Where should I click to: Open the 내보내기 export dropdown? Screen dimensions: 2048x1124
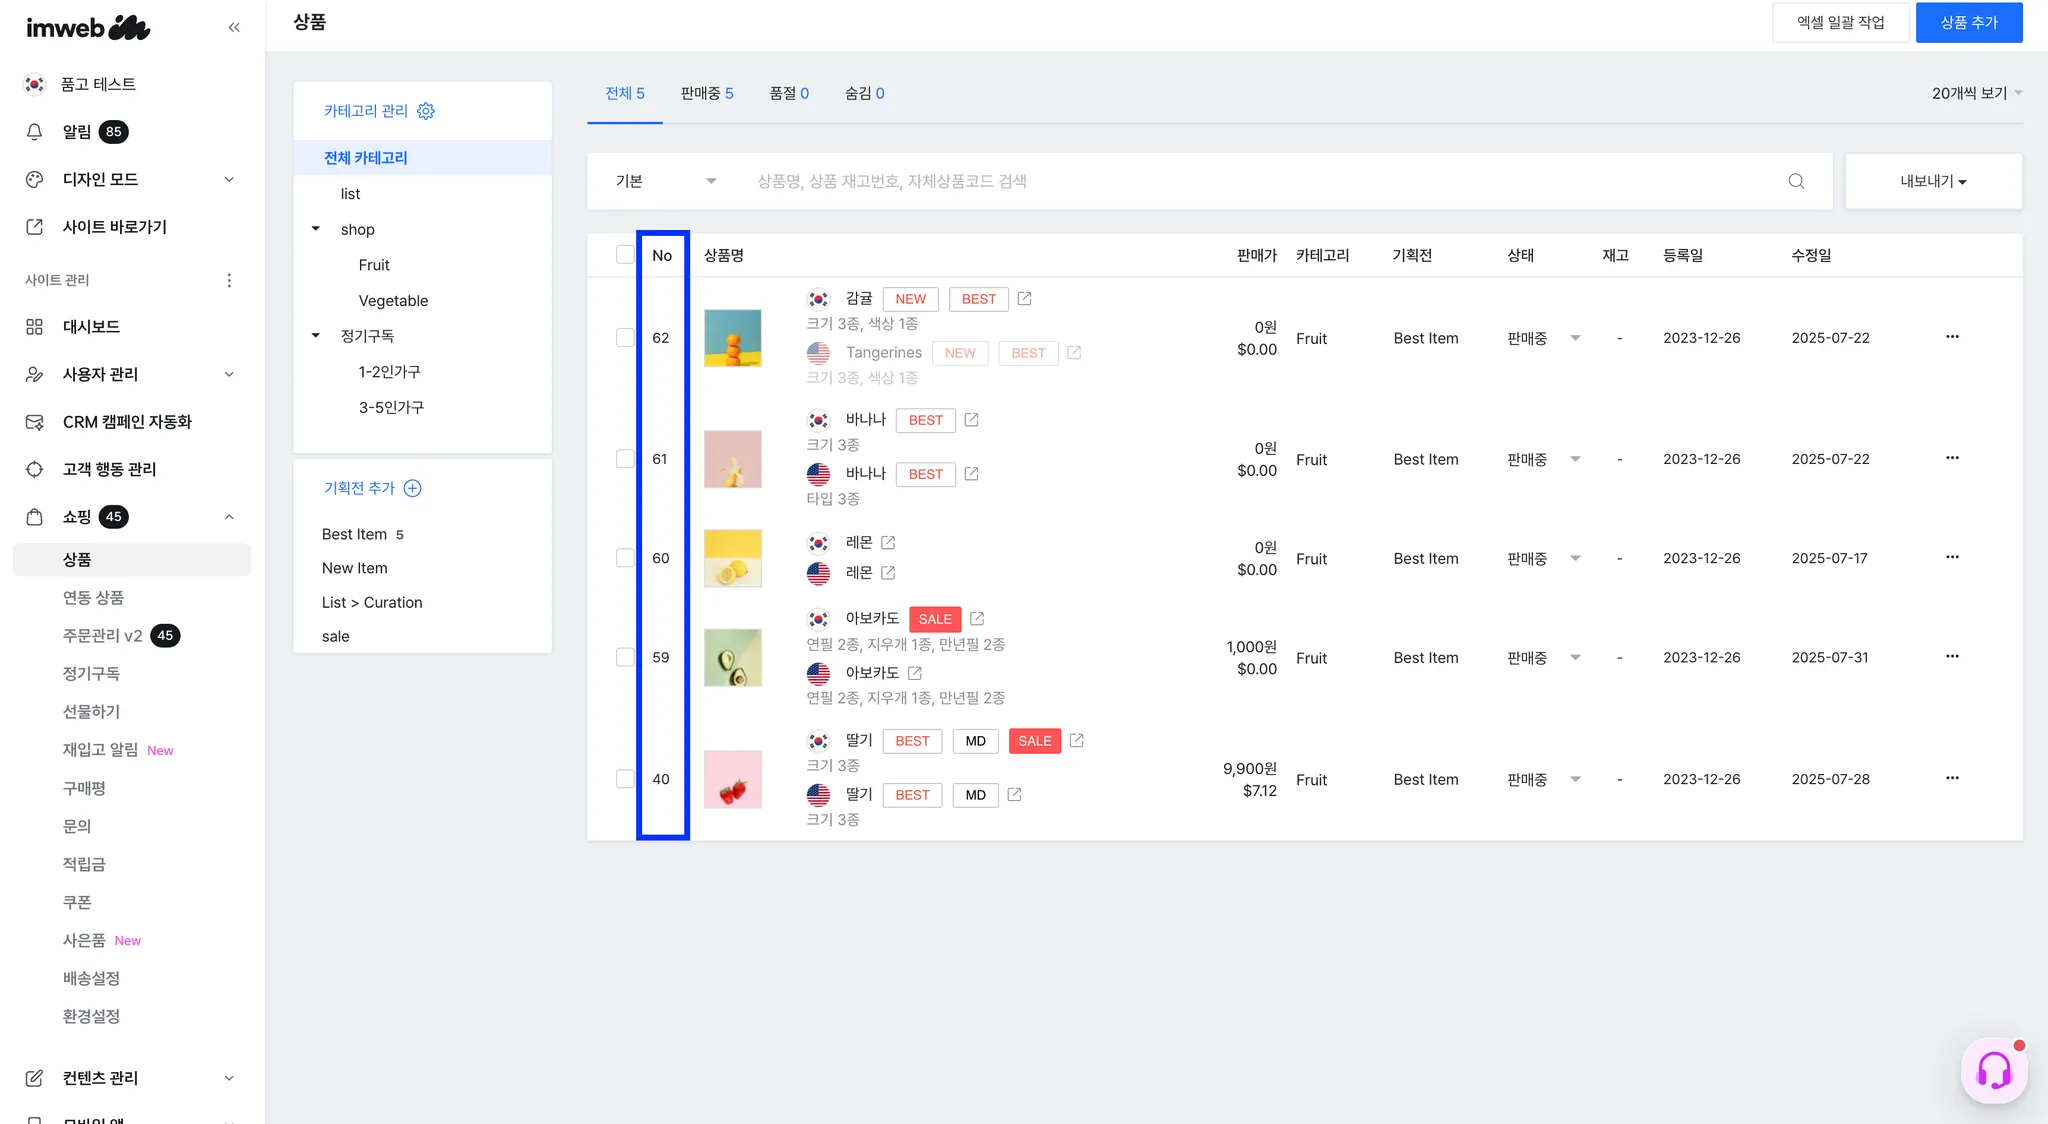[x=1933, y=181]
